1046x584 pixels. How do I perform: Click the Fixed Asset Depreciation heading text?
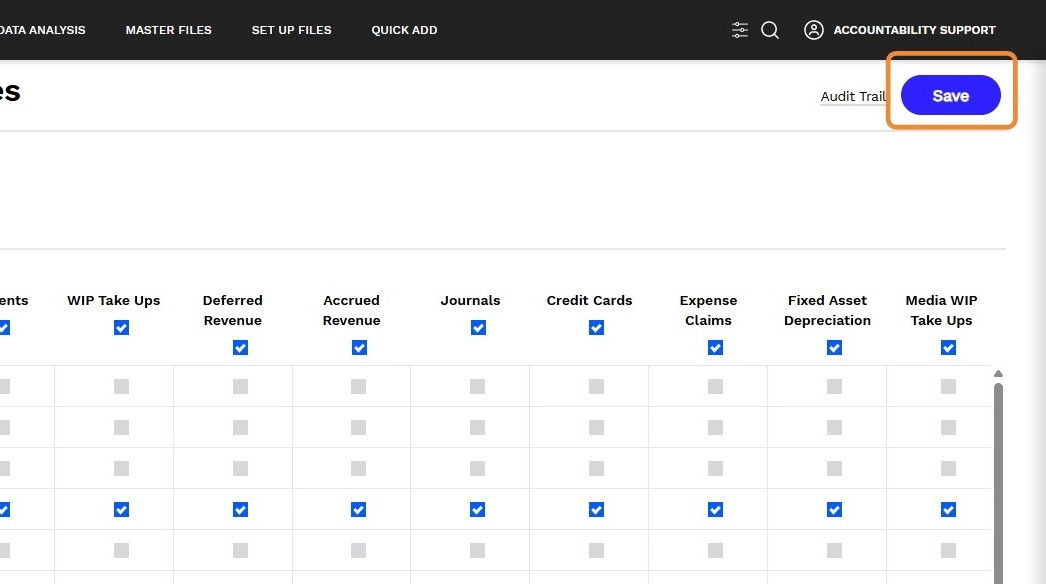click(x=827, y=310)
